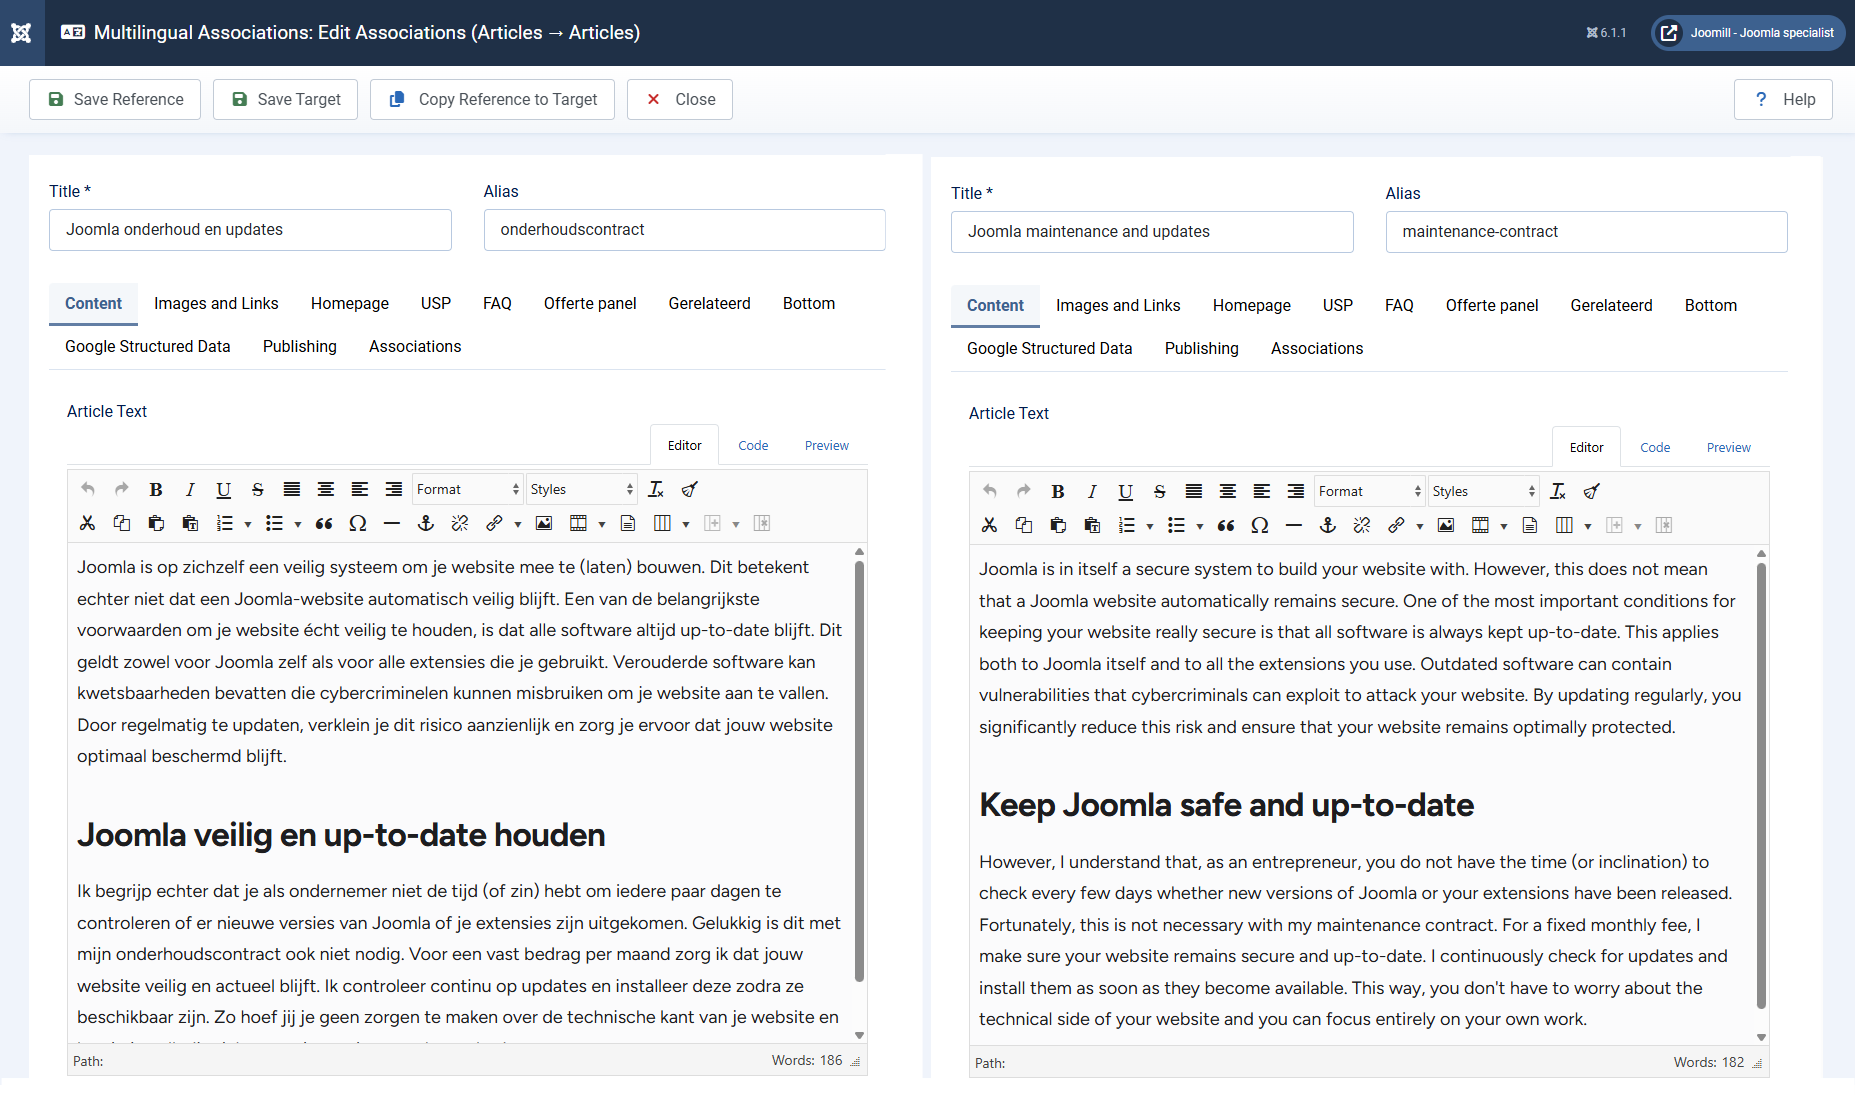The height and width of the screenshot is (1095, 1855).
Task: Open Styles dropdown in right editor
Action: pos(1484,491)
